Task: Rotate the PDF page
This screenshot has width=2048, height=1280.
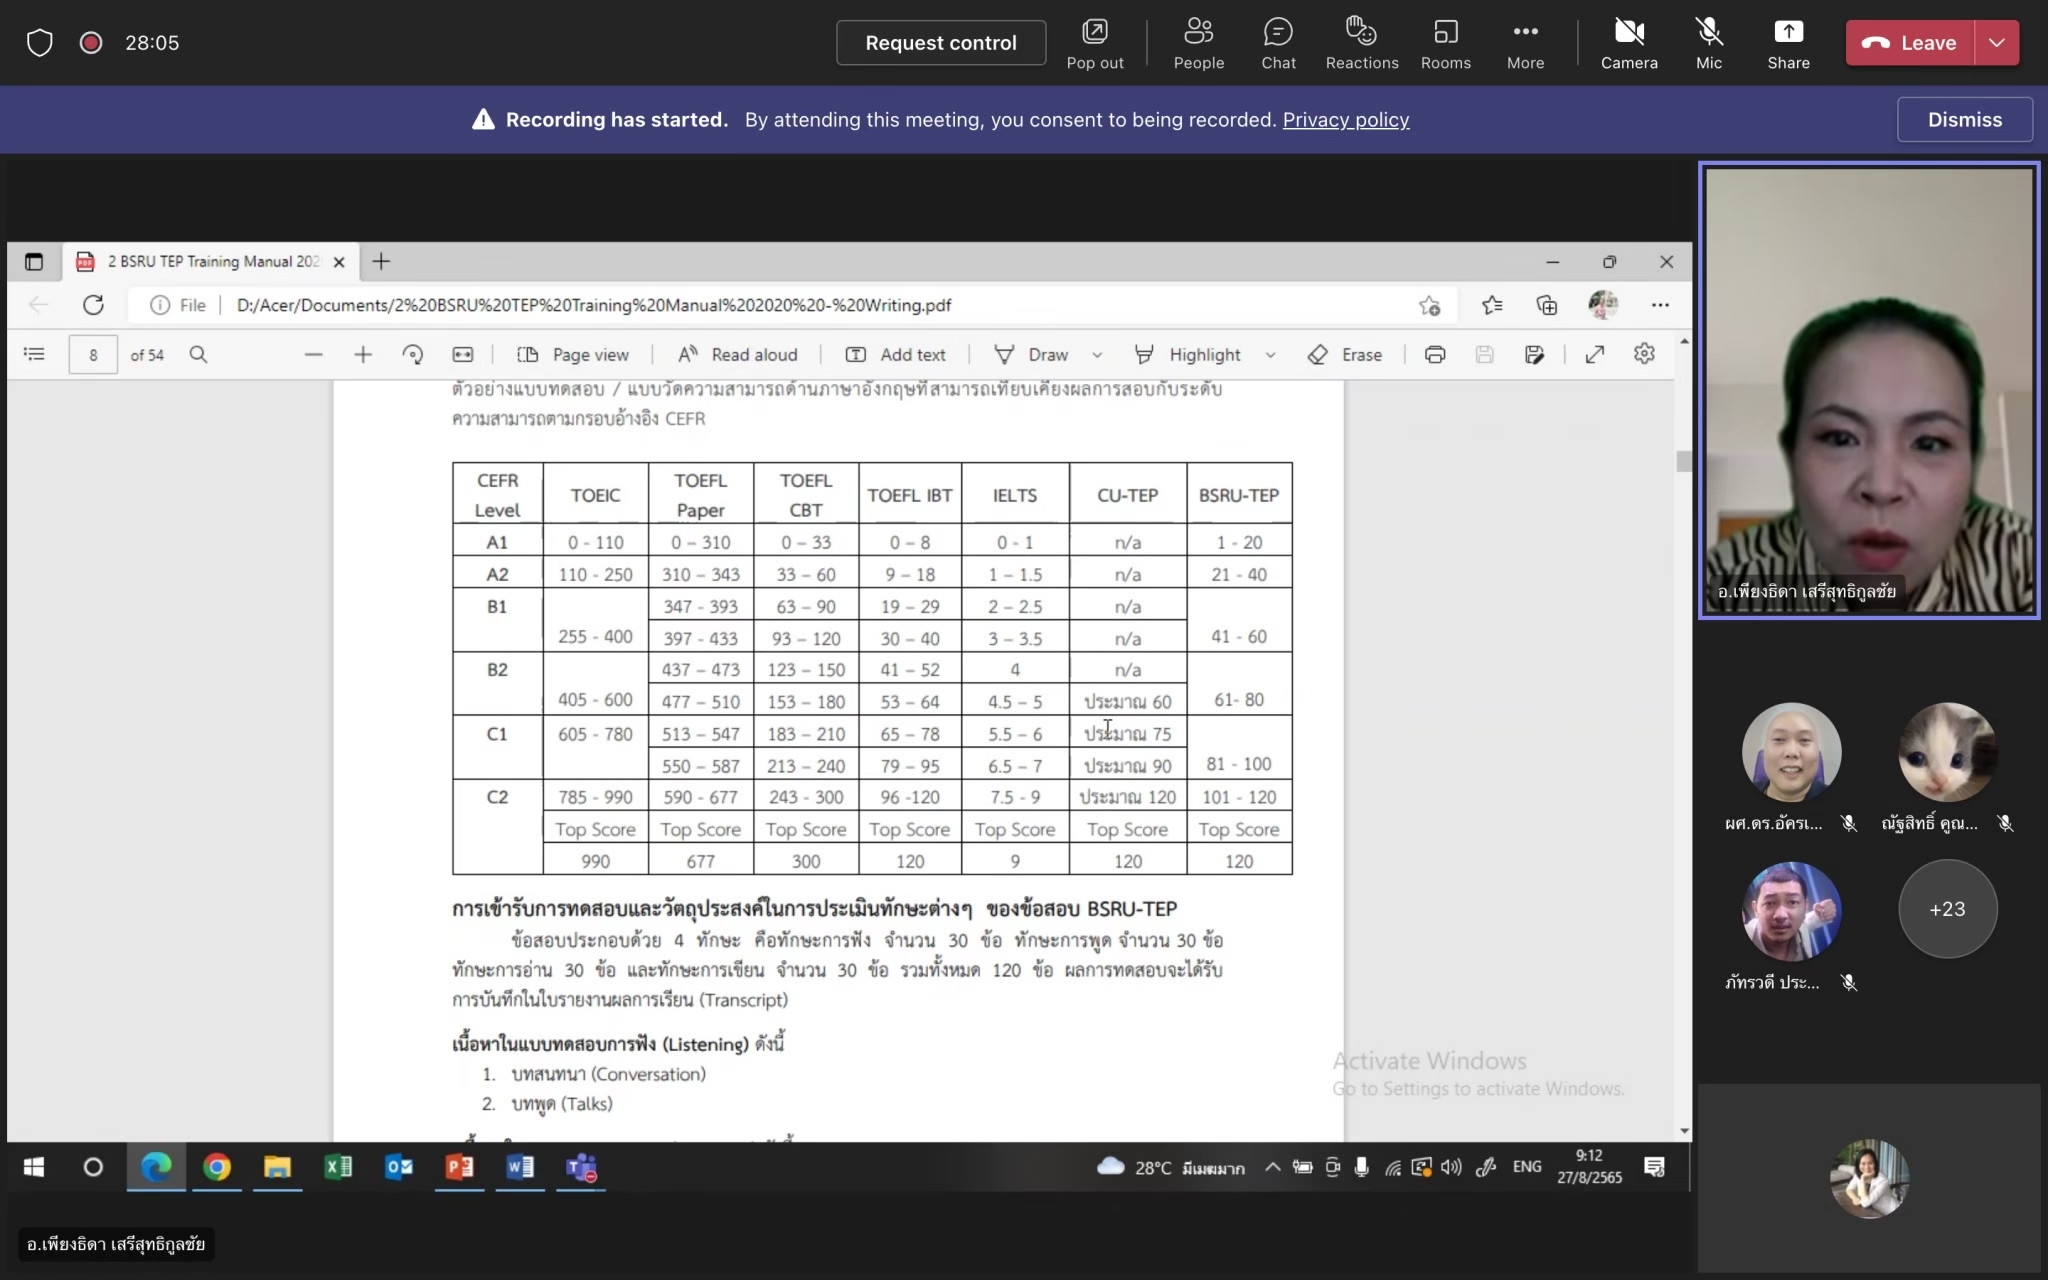Action: point(412,354)
